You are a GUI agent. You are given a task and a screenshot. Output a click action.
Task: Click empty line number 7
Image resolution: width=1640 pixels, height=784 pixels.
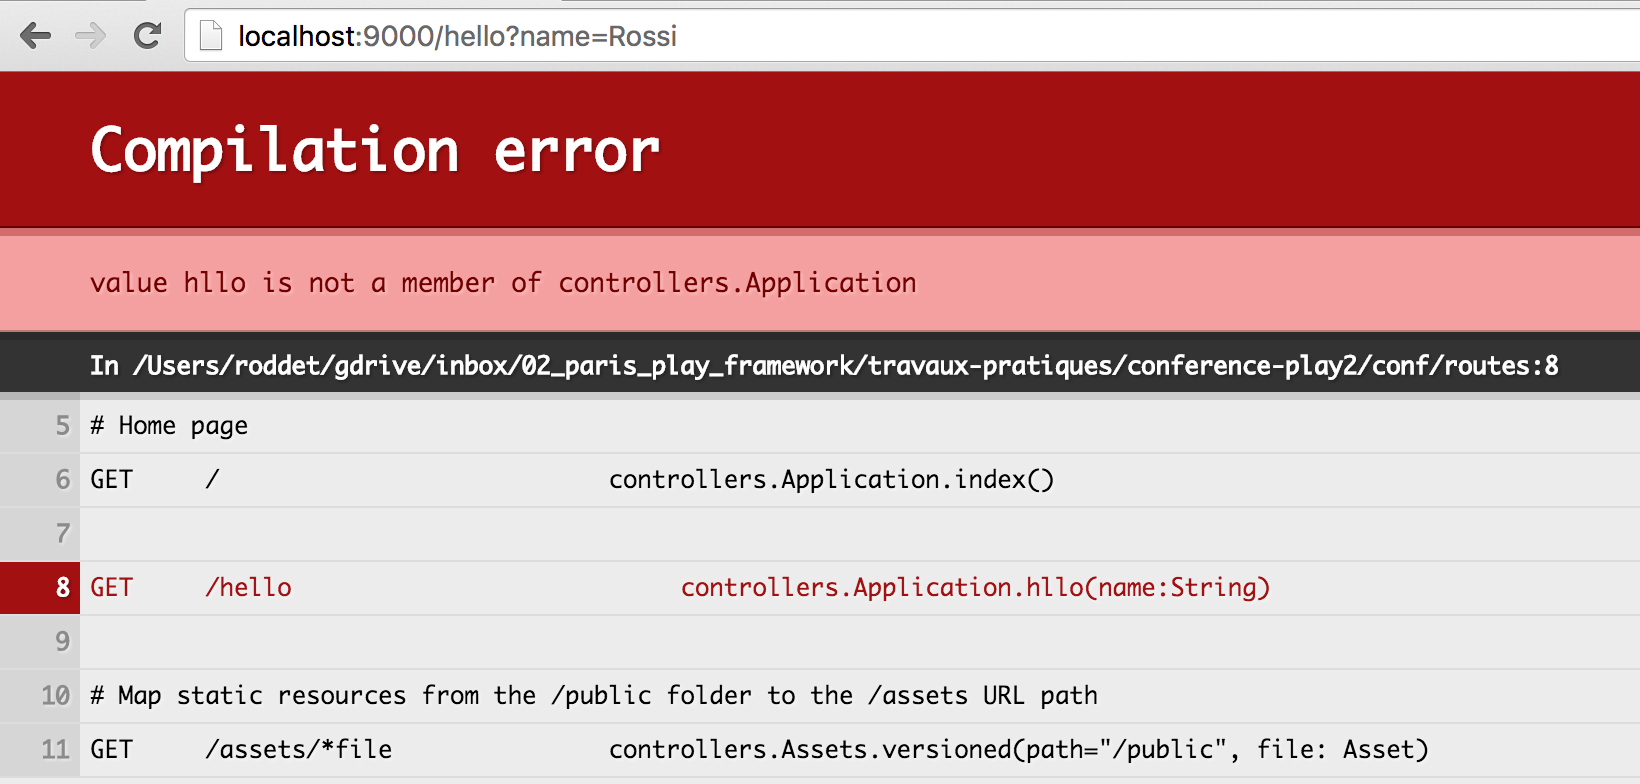pyautogui.click(x=62, y=534)
